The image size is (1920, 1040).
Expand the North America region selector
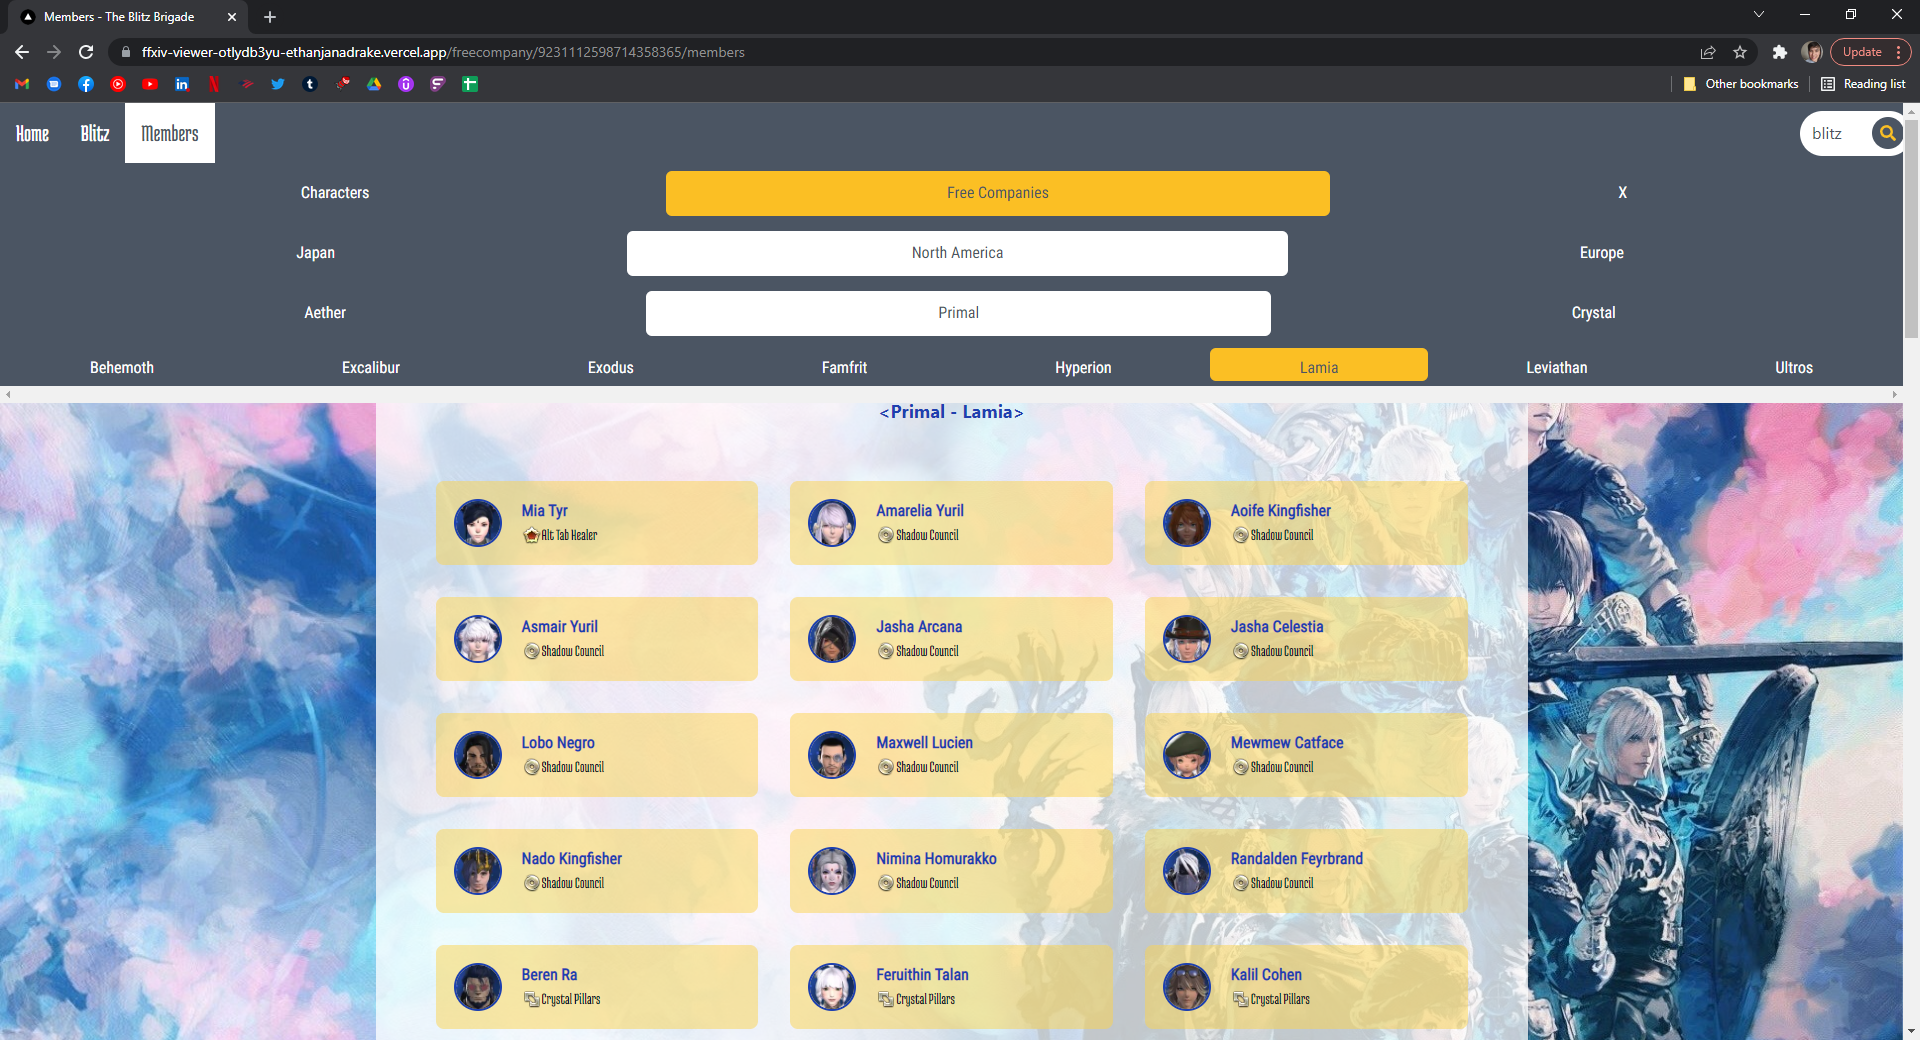point(957,253)
